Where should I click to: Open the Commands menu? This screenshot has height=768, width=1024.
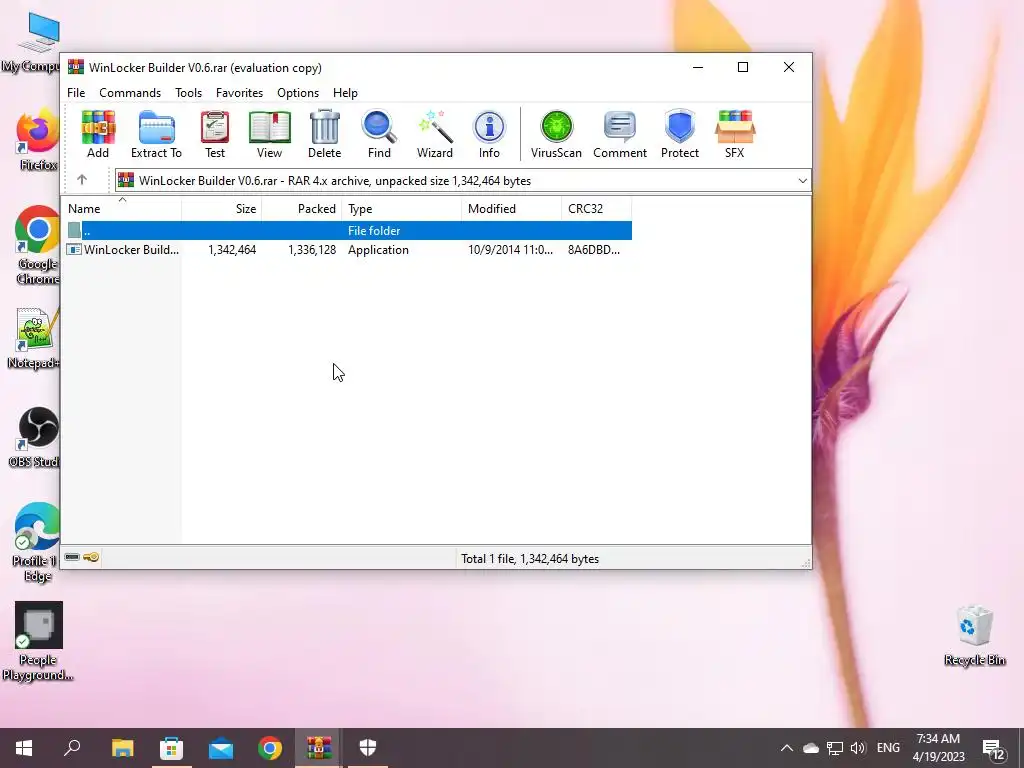pyautogui.click(x=130, y=93)
